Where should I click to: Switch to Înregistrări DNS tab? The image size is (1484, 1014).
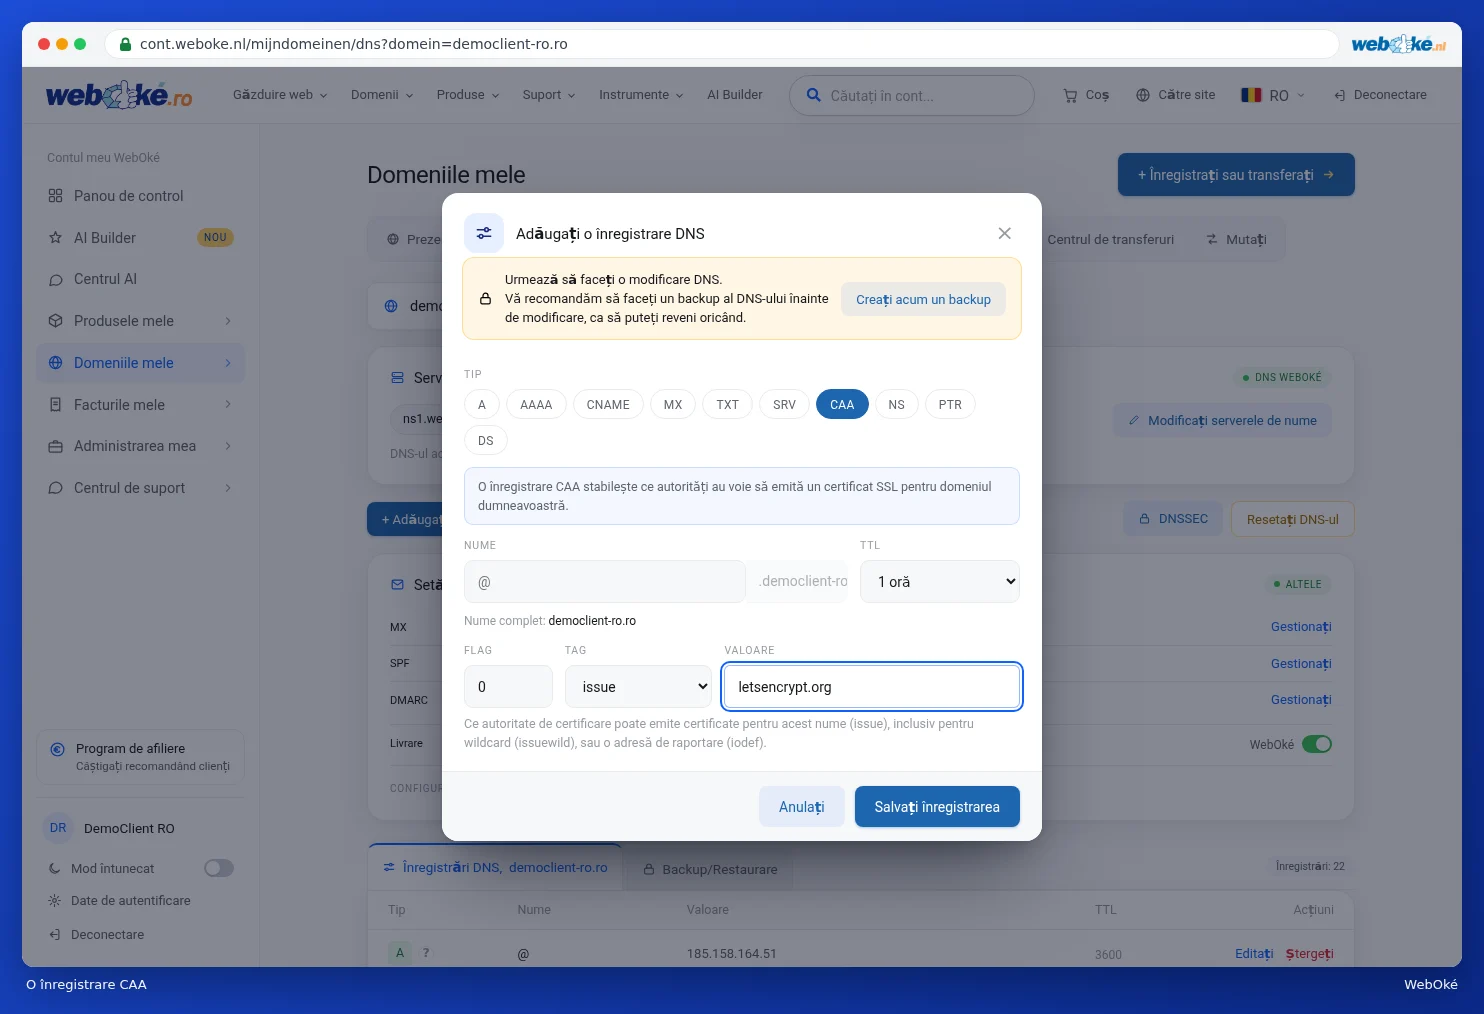(495, 868)
